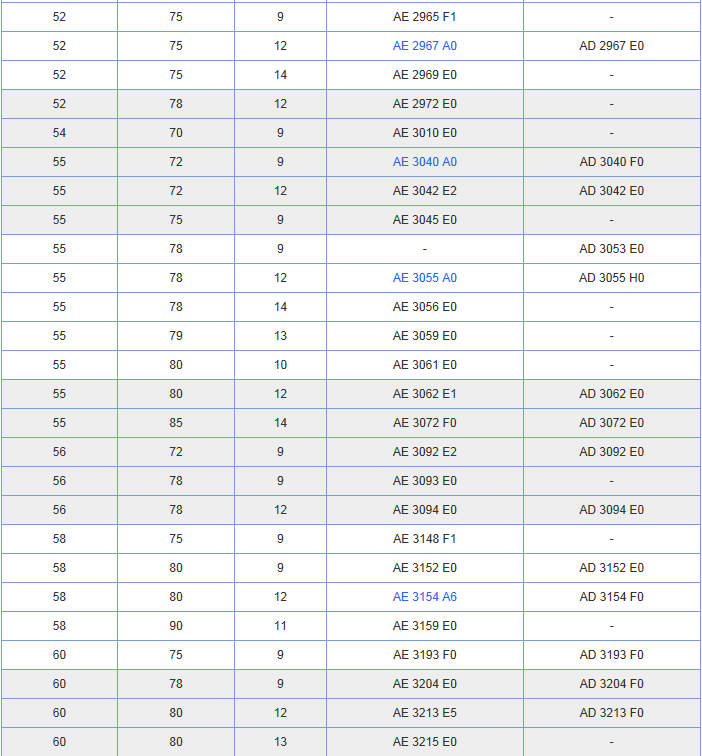This screenshot has height=756, width=702.
Task: Click the AE 3093 E0 entry
Action: pos(424,481)
